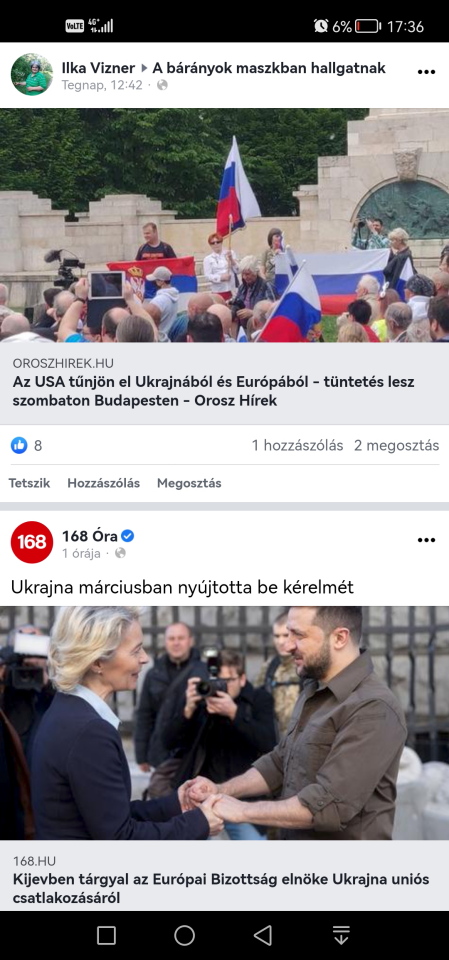Open the rally photo with Russian flags

tap(224, 225)
